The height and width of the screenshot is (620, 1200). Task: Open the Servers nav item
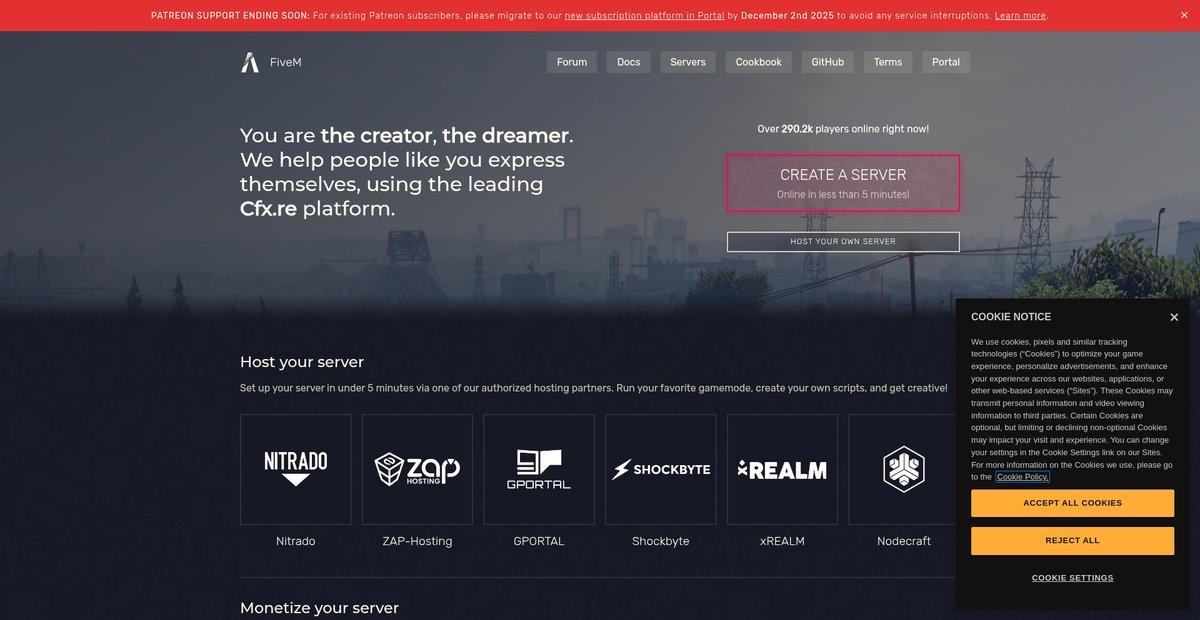coord(688,62)
